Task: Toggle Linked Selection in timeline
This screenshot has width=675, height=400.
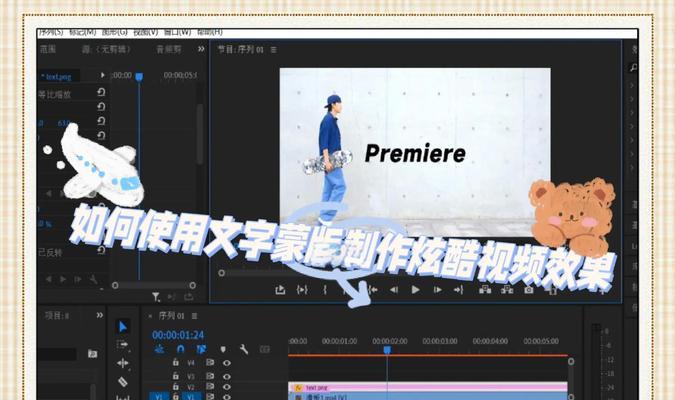Action: coord(201,349)
